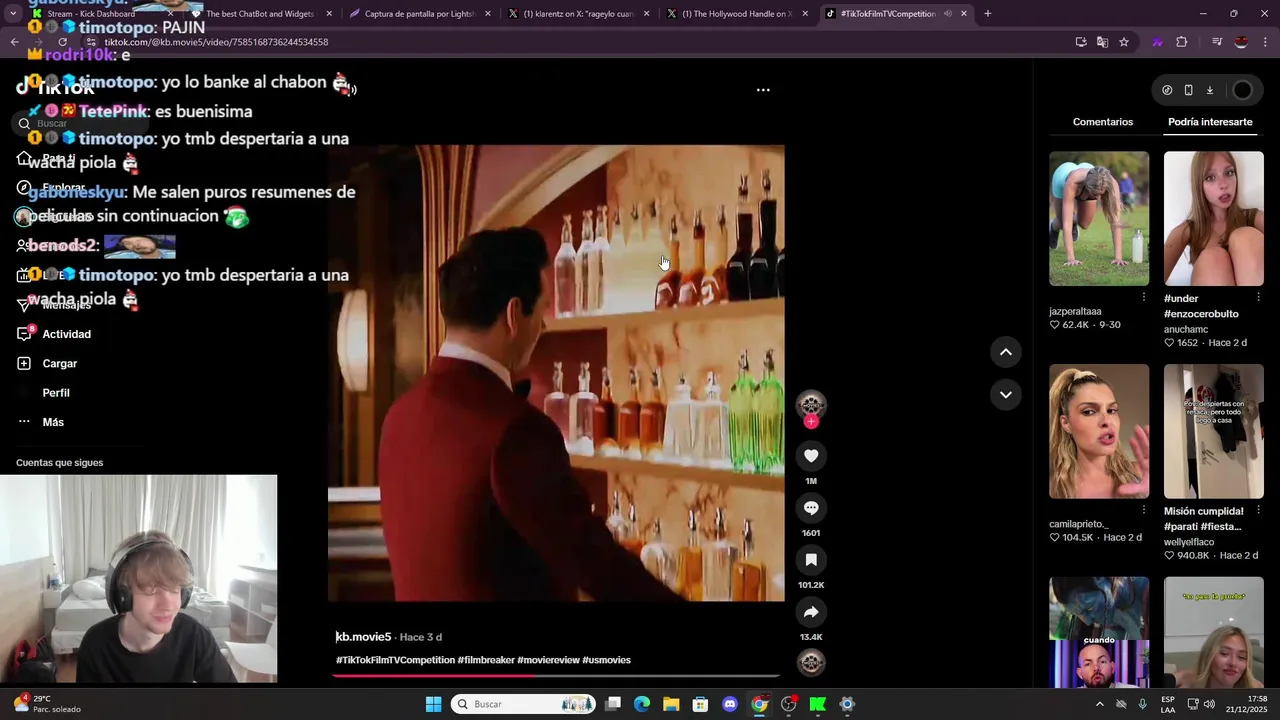This screenshot has height=720, width=1280.
Task: Open Discord from the taskbar
Action: tap(730, 704)
